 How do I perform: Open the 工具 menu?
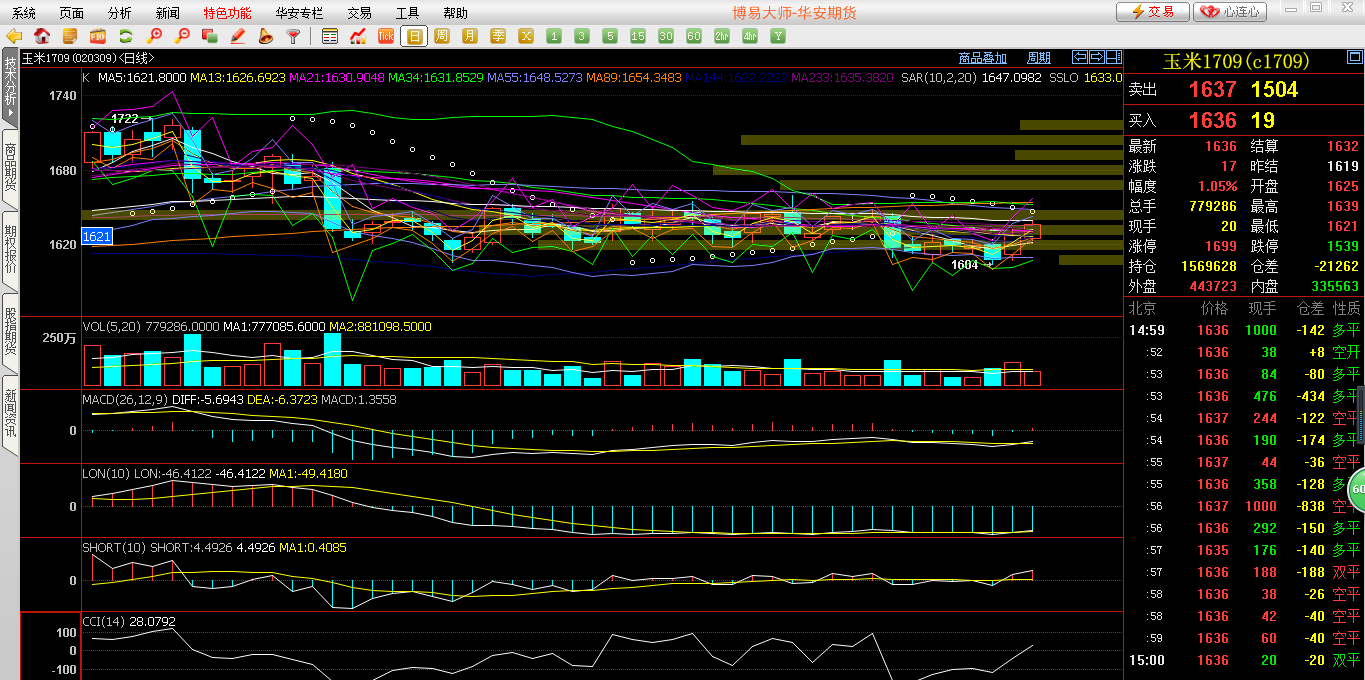[x=408, y=13]
